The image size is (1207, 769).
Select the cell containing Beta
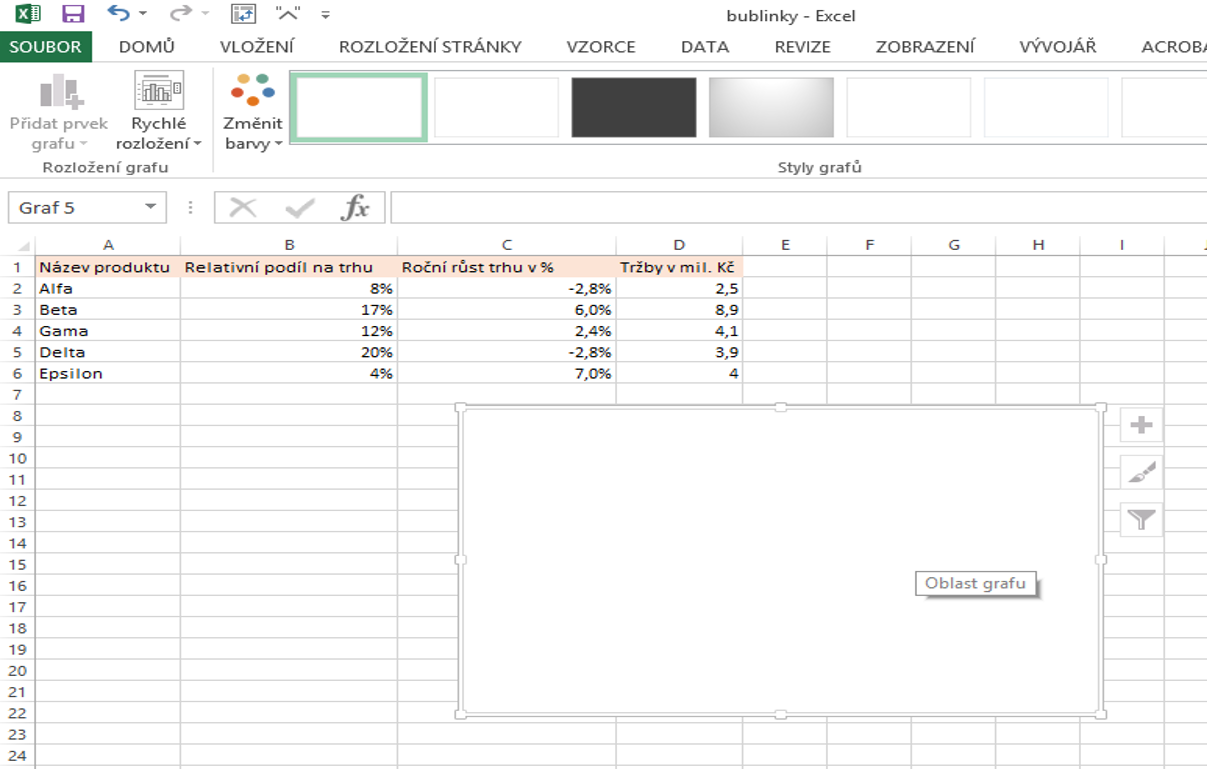pos(108,309)
